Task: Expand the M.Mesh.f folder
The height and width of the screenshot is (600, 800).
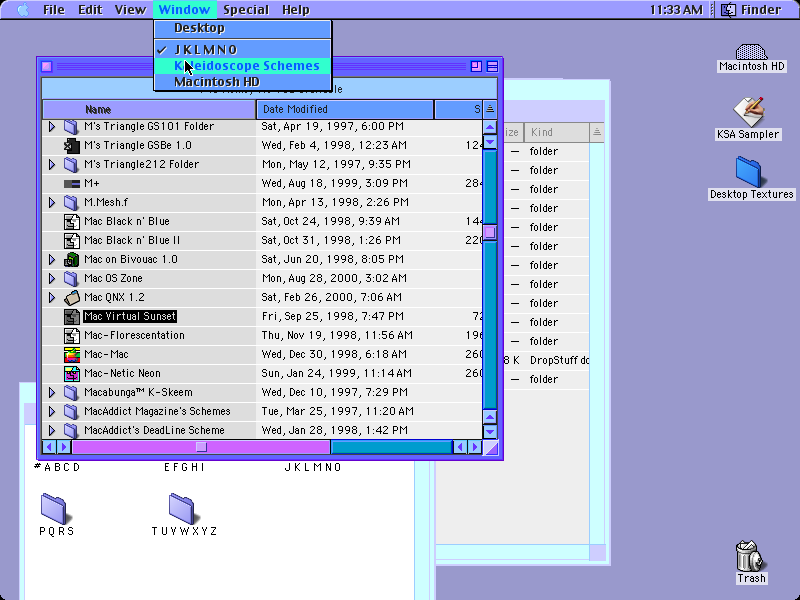Action: click(x=52, y=203)
